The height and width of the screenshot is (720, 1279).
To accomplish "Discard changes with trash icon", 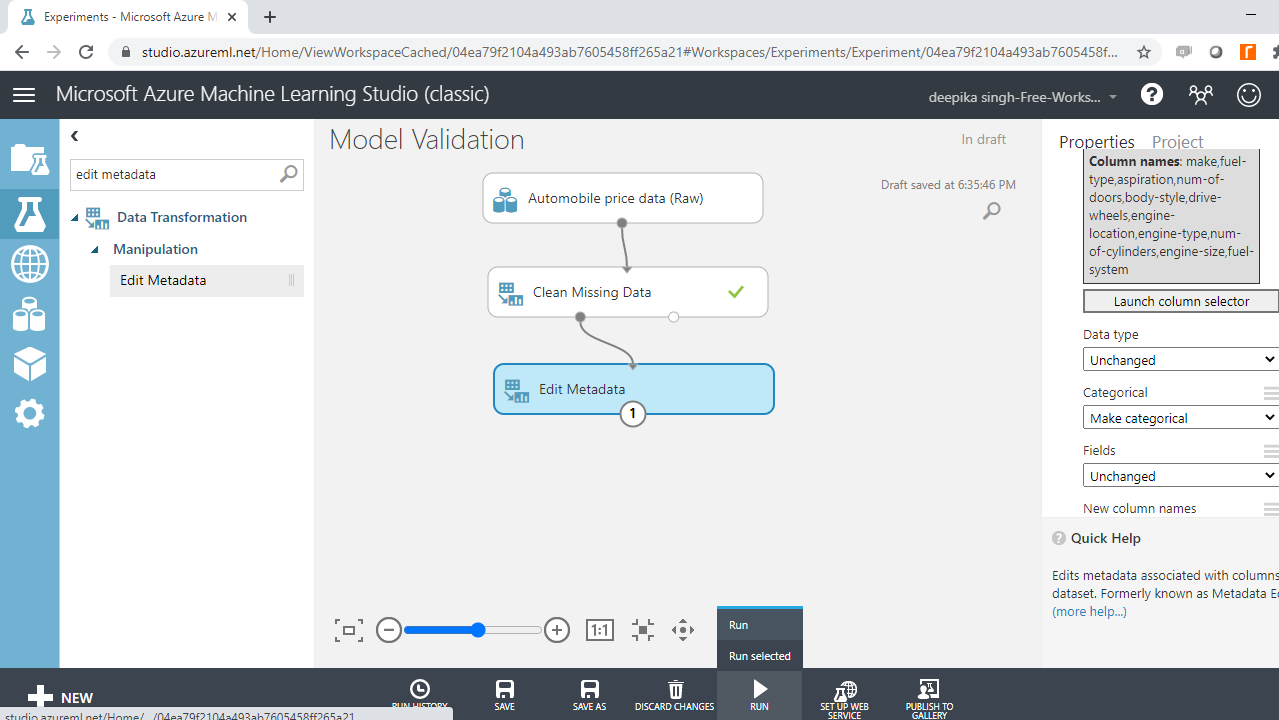I will pos(675,695).
